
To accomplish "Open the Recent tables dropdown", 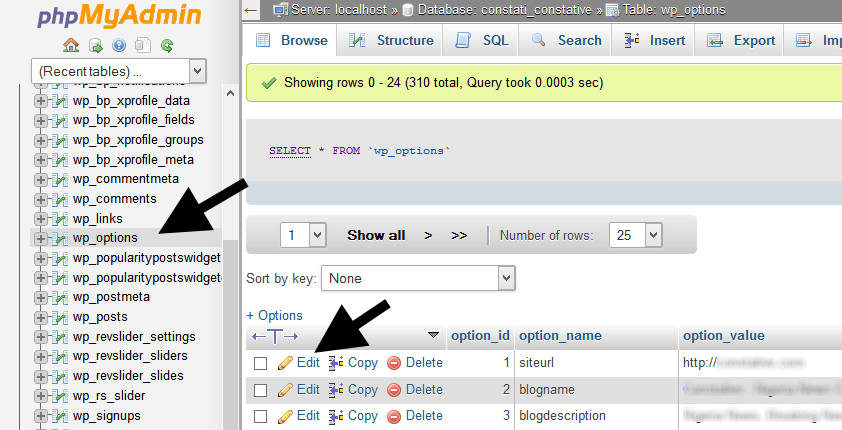I will pos(119,71).
